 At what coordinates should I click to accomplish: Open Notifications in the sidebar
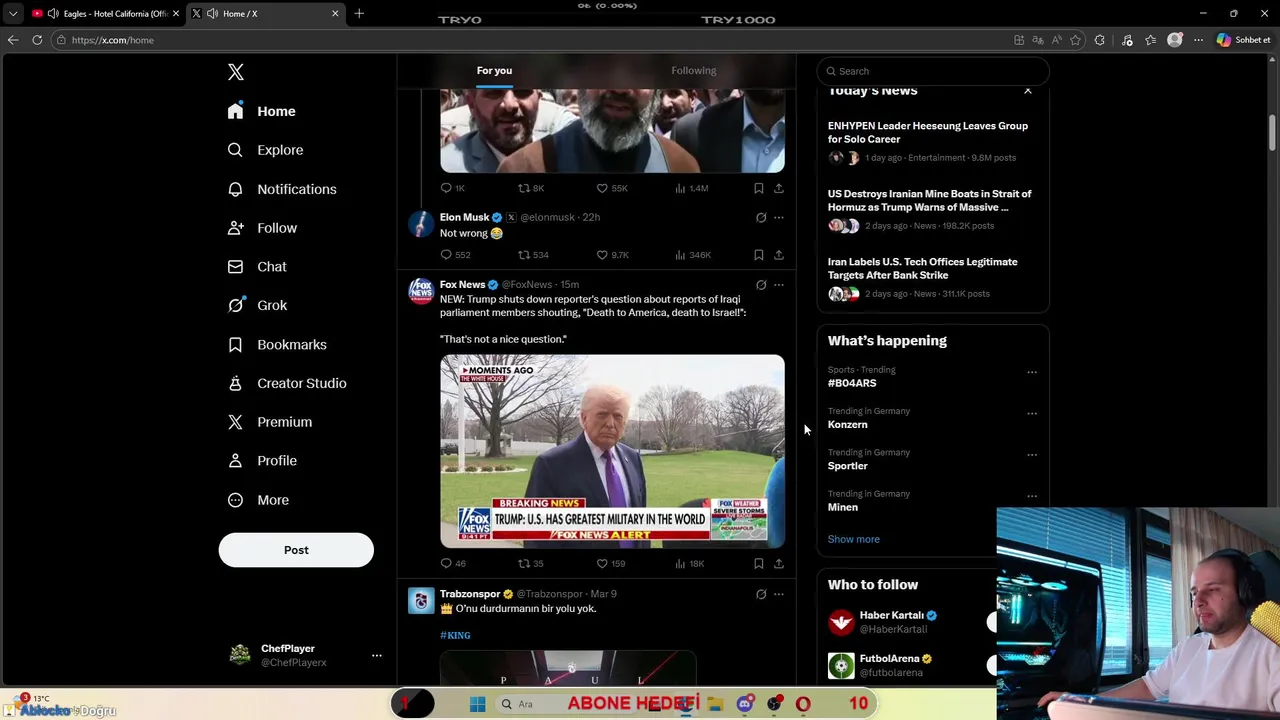(x=282, y=189)
